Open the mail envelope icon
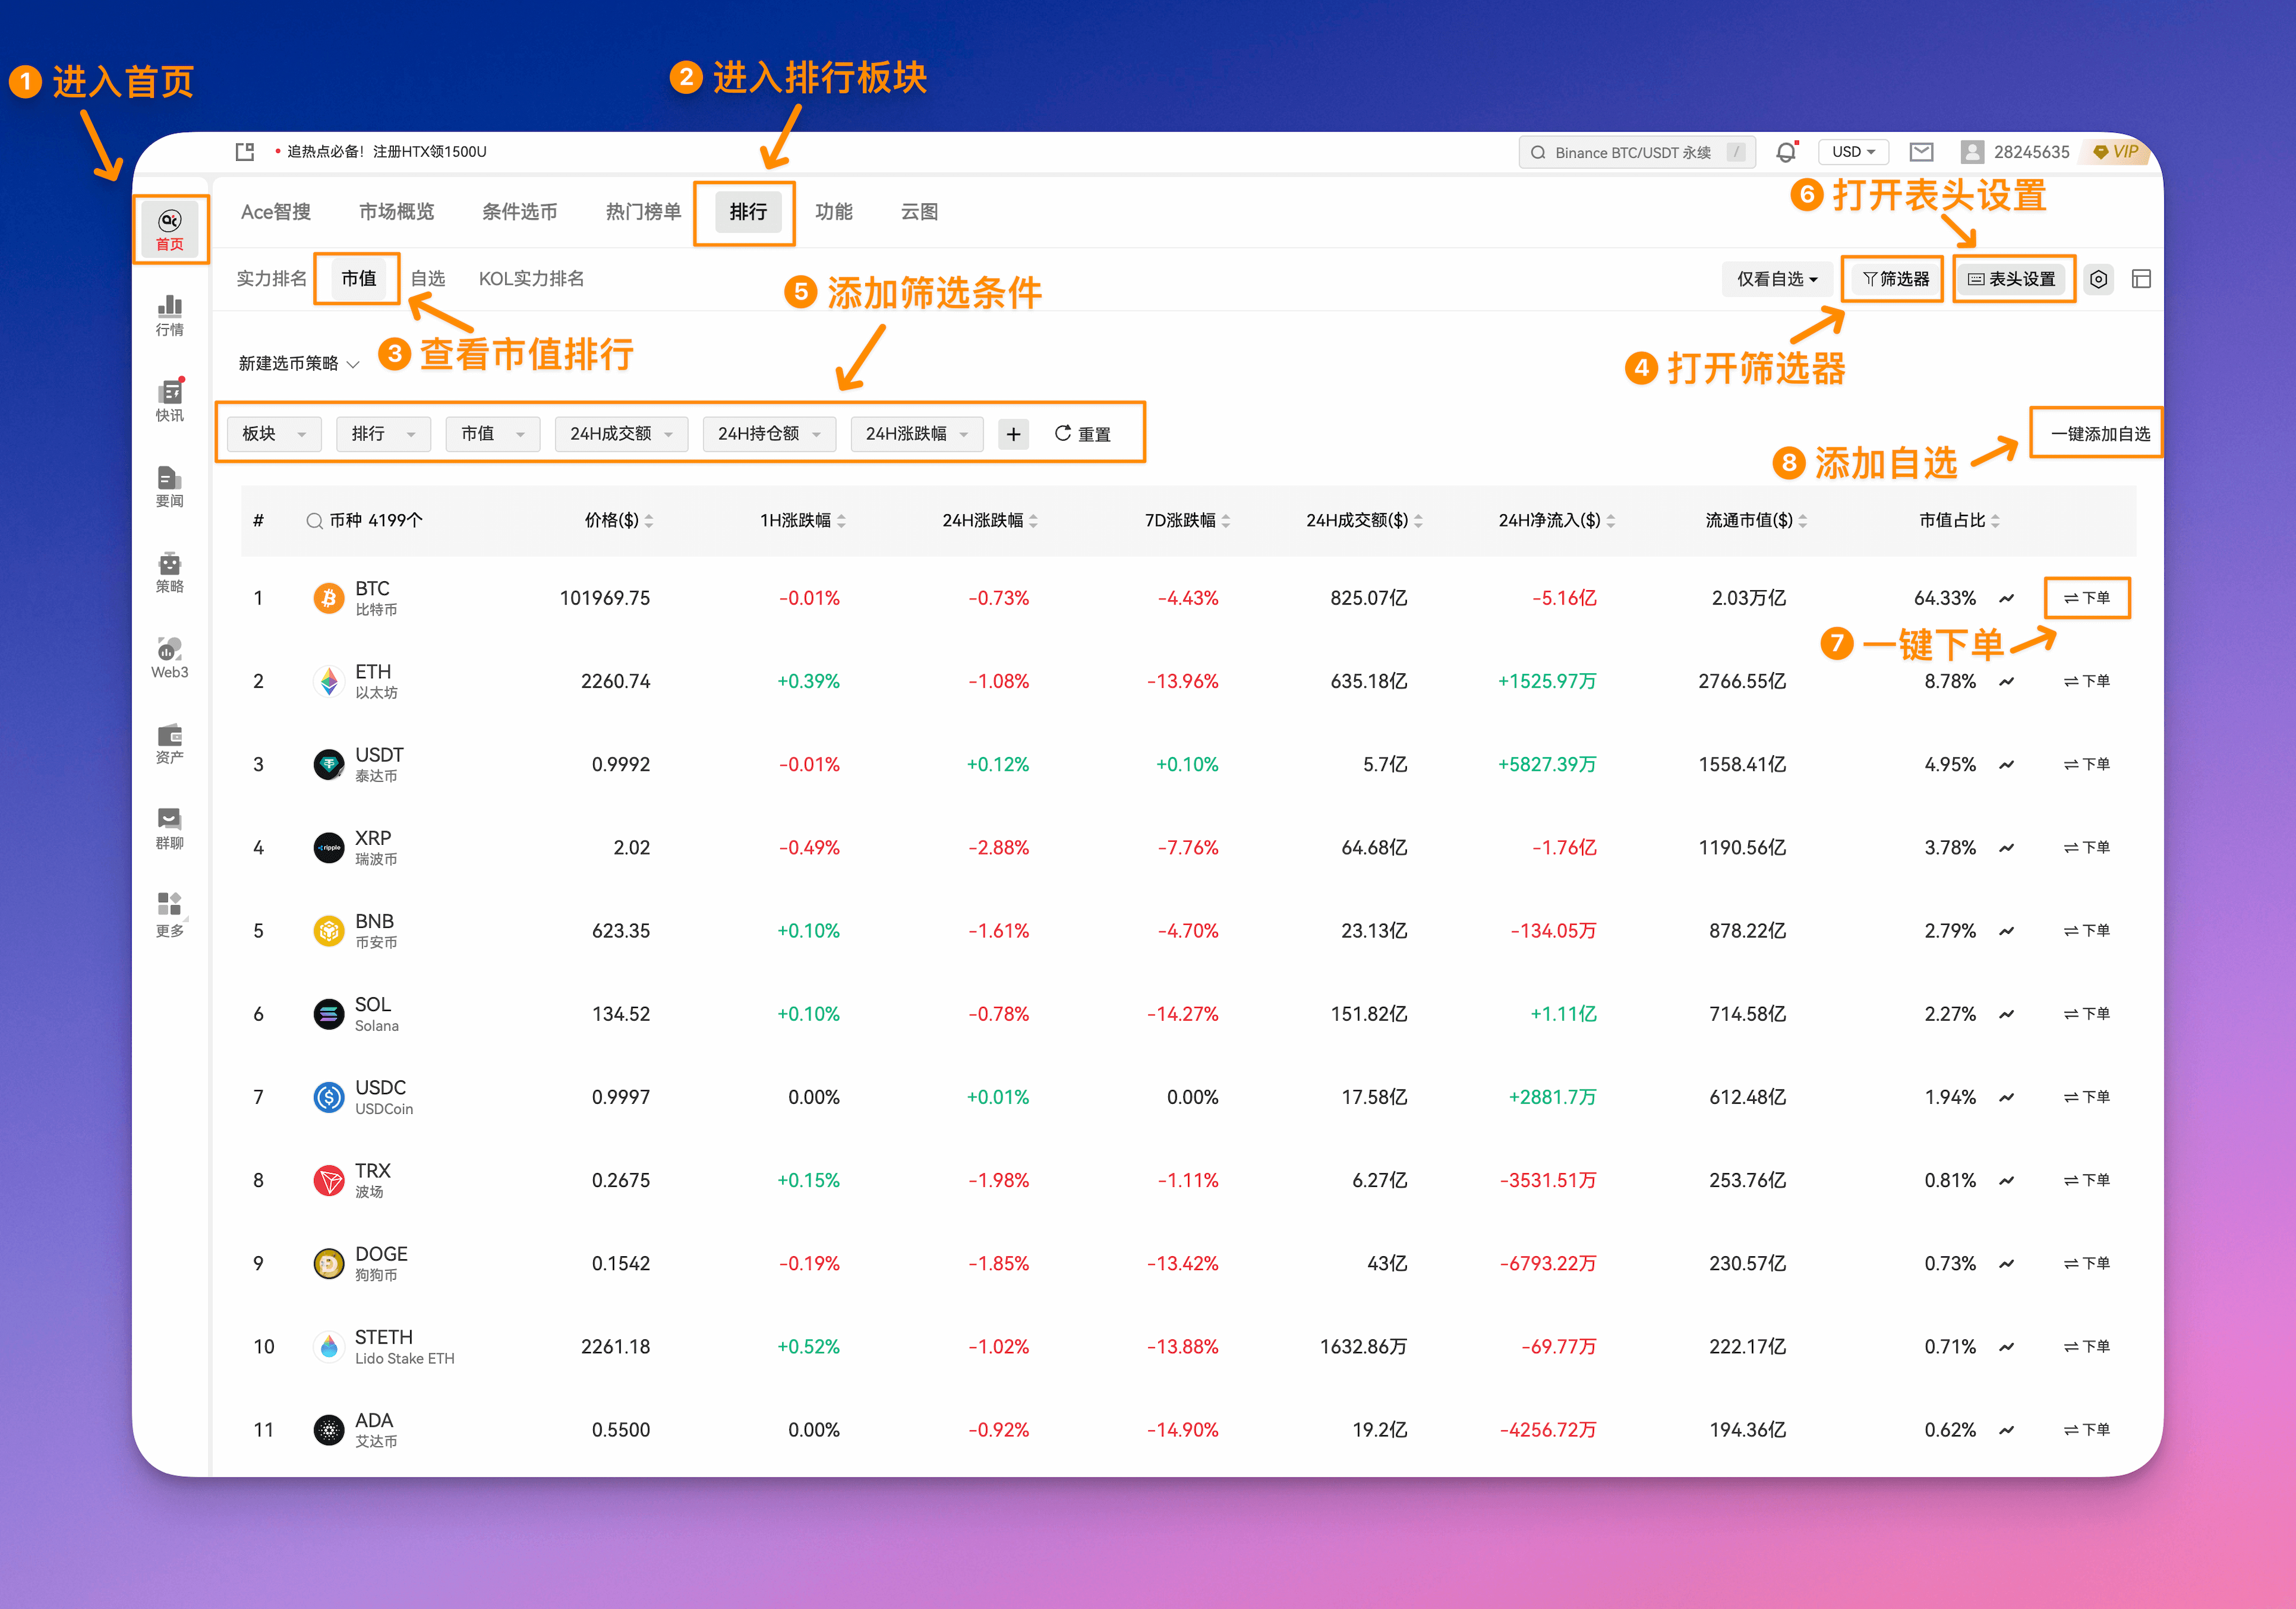This screenshot has width=2296, height=1609. [1921, 152]
